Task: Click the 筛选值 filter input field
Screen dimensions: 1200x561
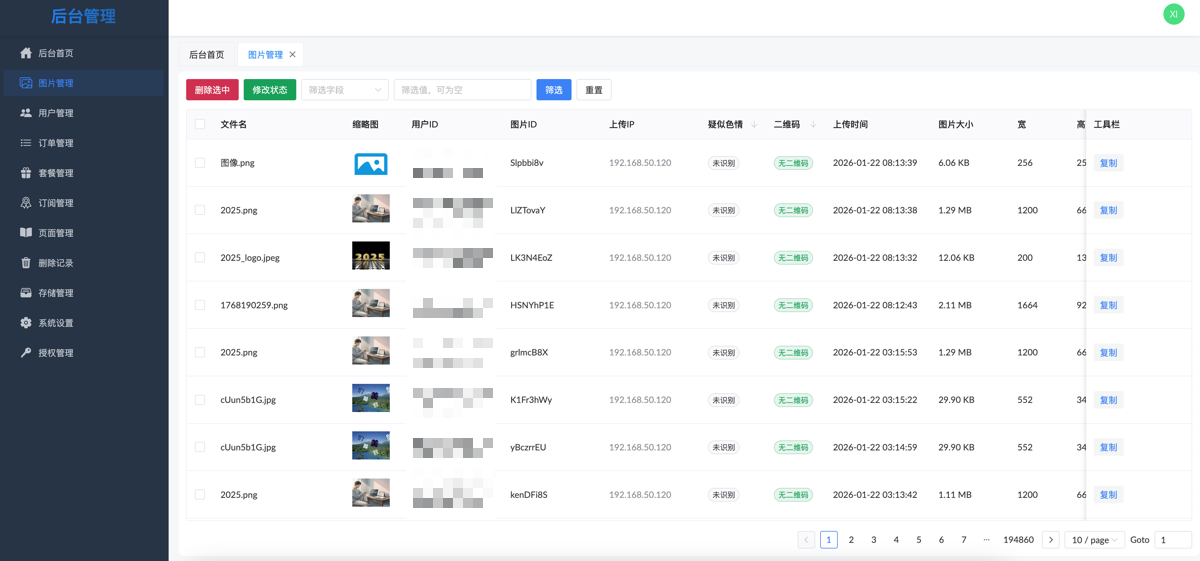Action: 462,90
